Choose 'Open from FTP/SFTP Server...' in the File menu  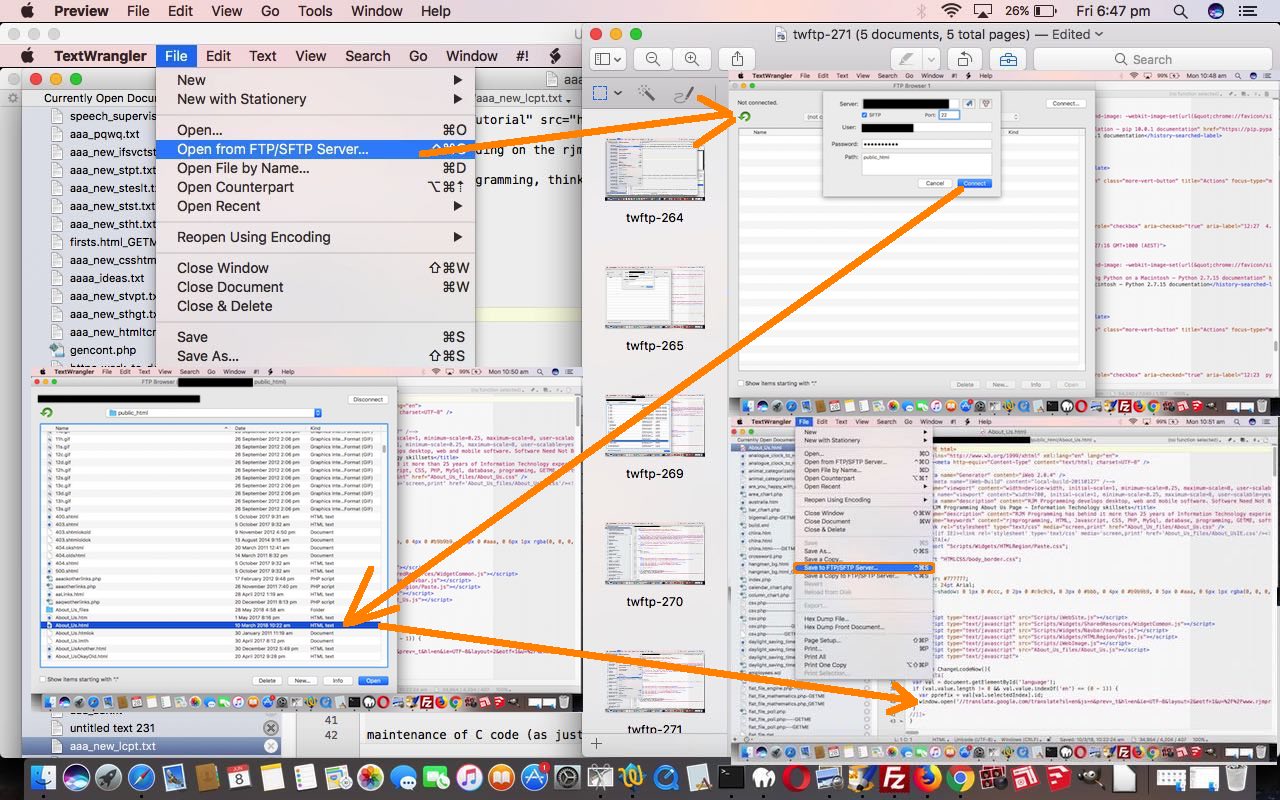pyautogui.click(x=316, y=149)
